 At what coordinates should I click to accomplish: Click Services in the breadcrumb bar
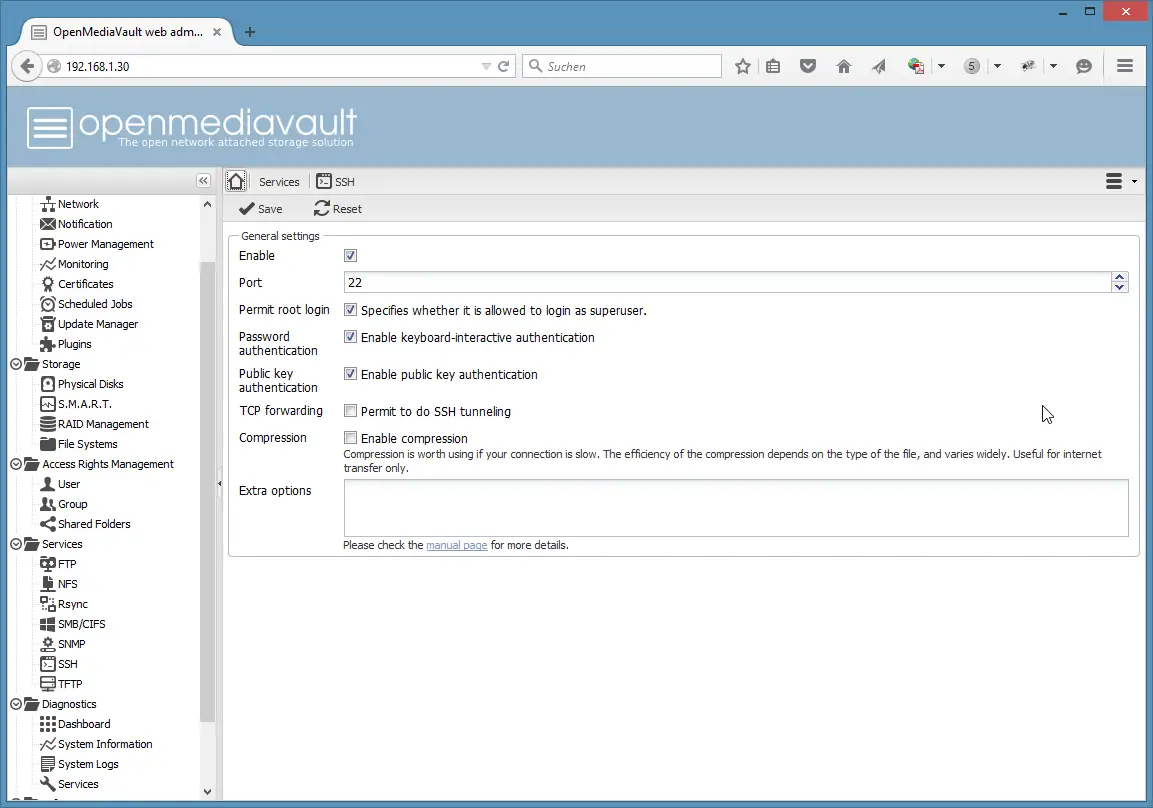tap(279, 182)
